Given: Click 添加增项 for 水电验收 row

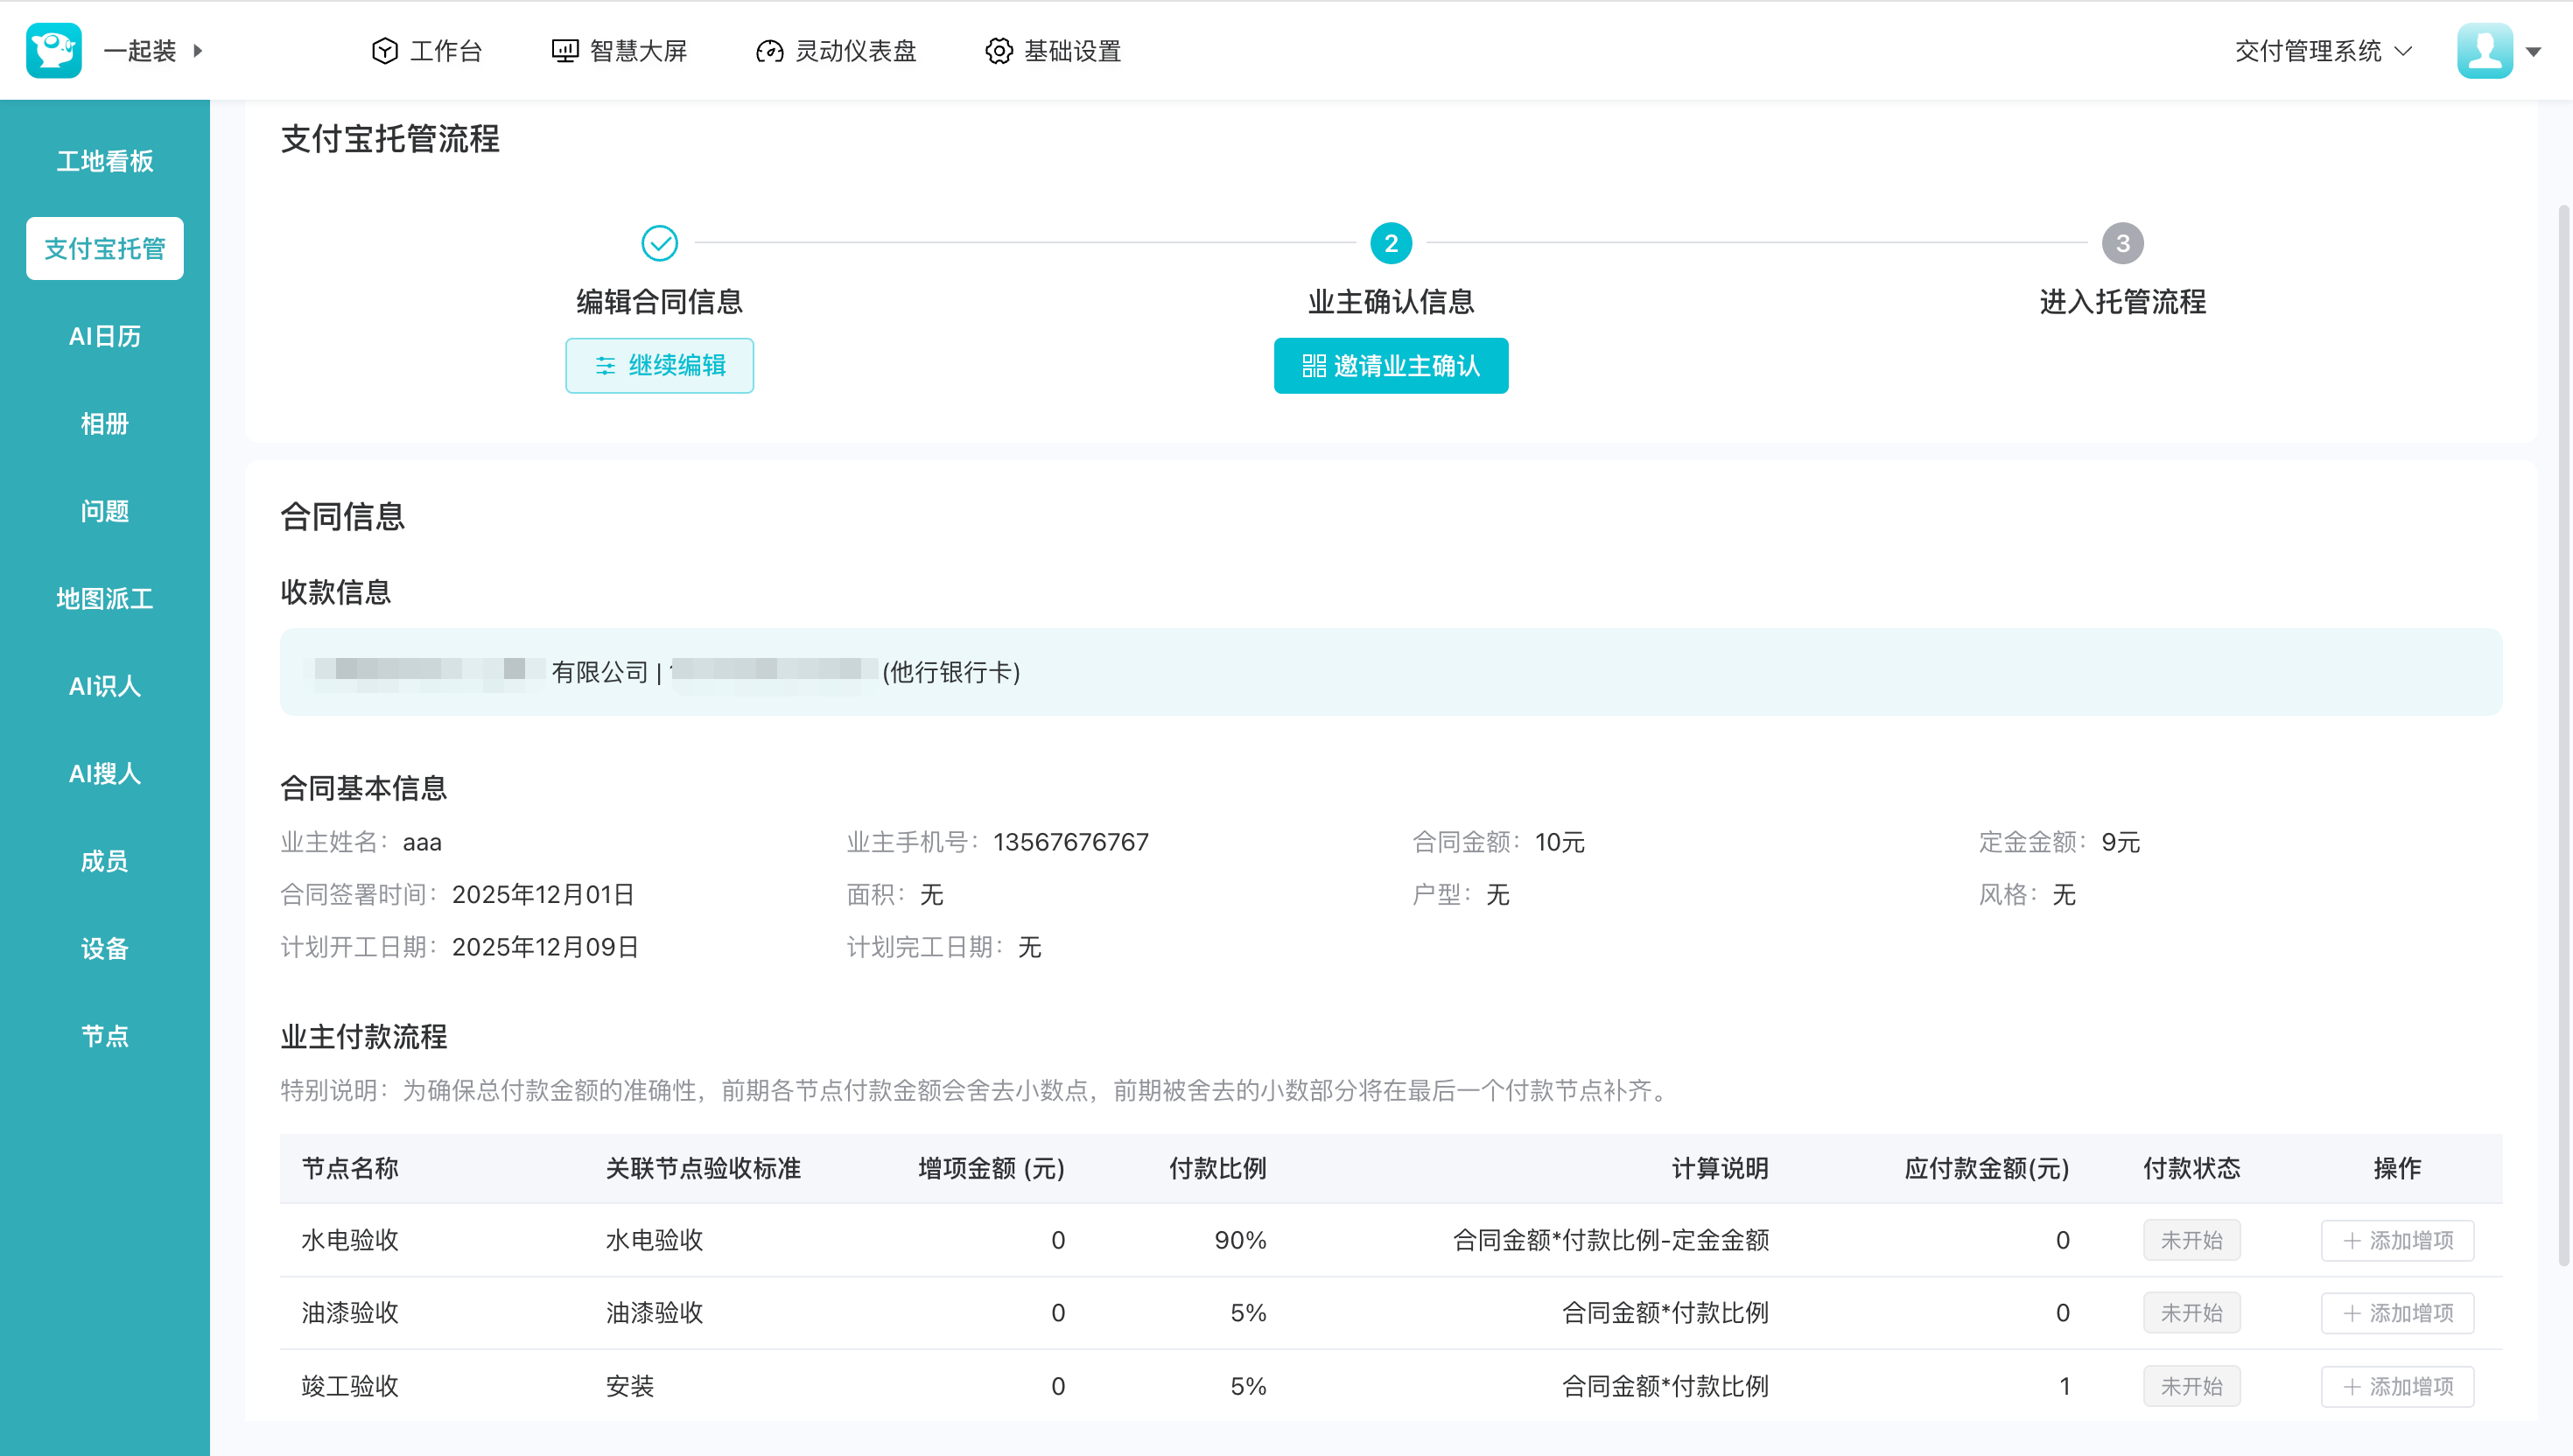Looking at the screenshot, I should 2397,1240.
